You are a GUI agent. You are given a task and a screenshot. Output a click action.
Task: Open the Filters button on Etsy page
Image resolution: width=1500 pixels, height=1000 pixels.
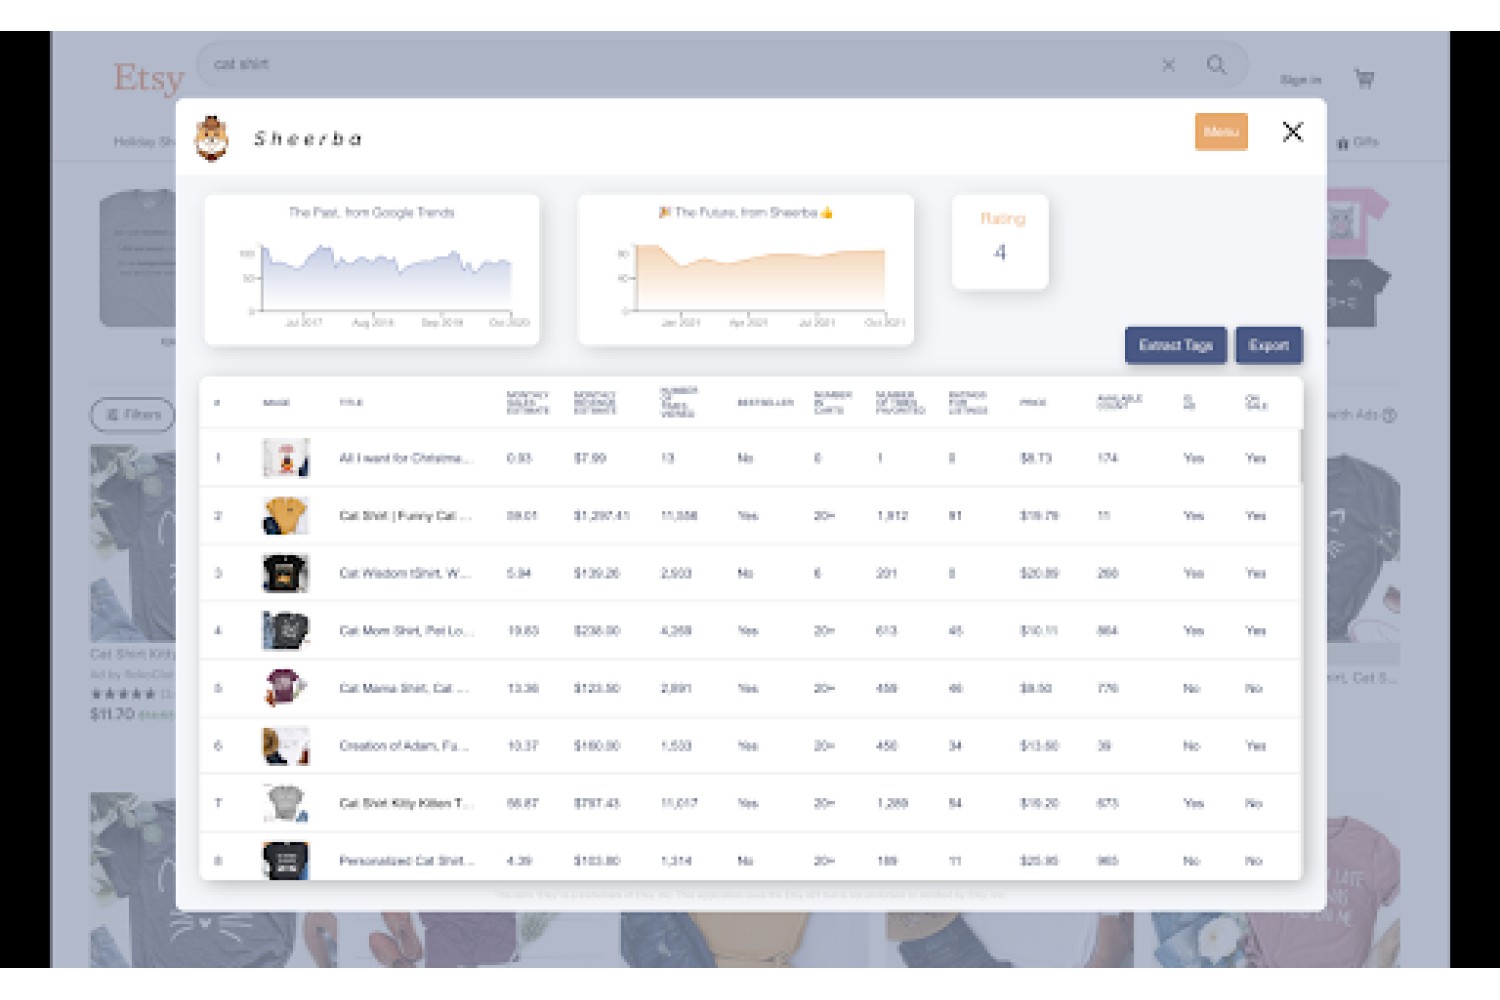tap(133, 414)
